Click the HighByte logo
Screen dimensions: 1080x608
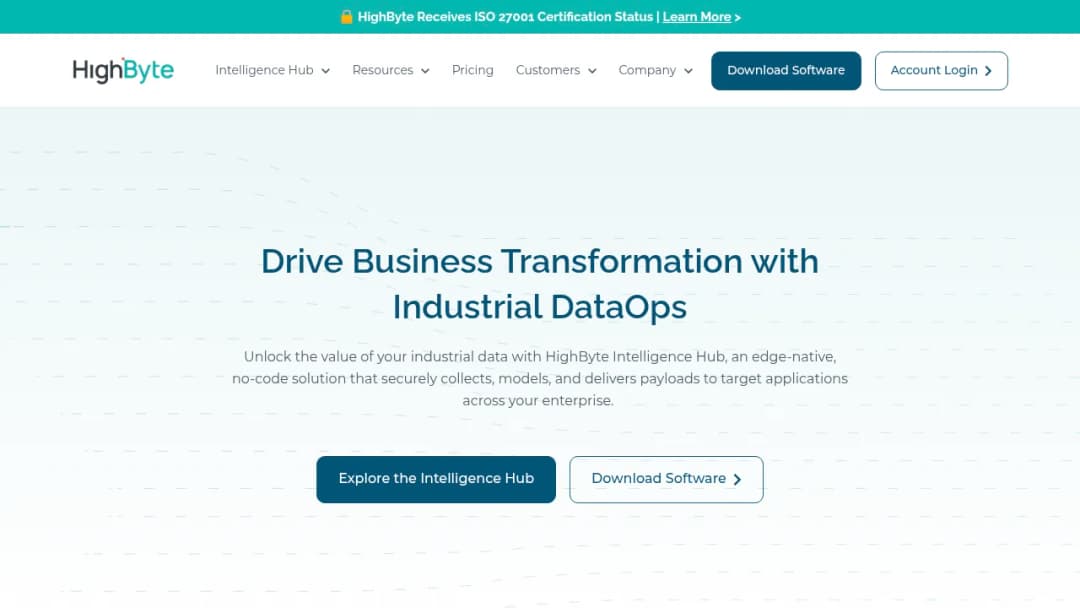pos(123,70)
